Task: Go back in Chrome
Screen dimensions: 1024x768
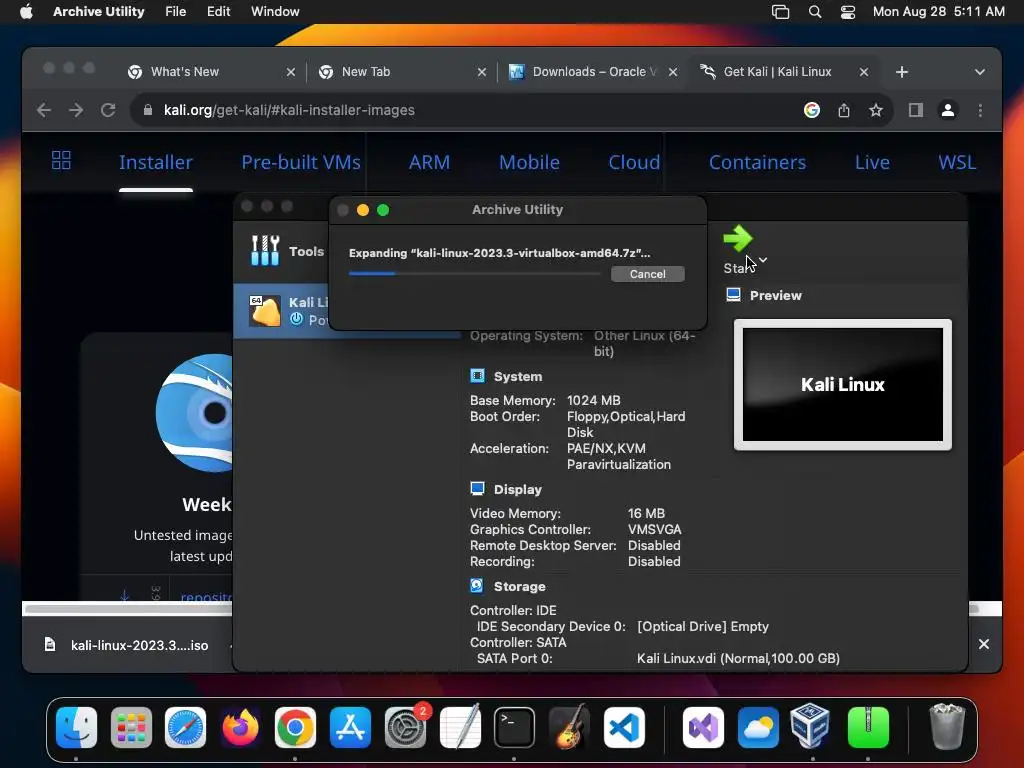Action: pos(44,110)
